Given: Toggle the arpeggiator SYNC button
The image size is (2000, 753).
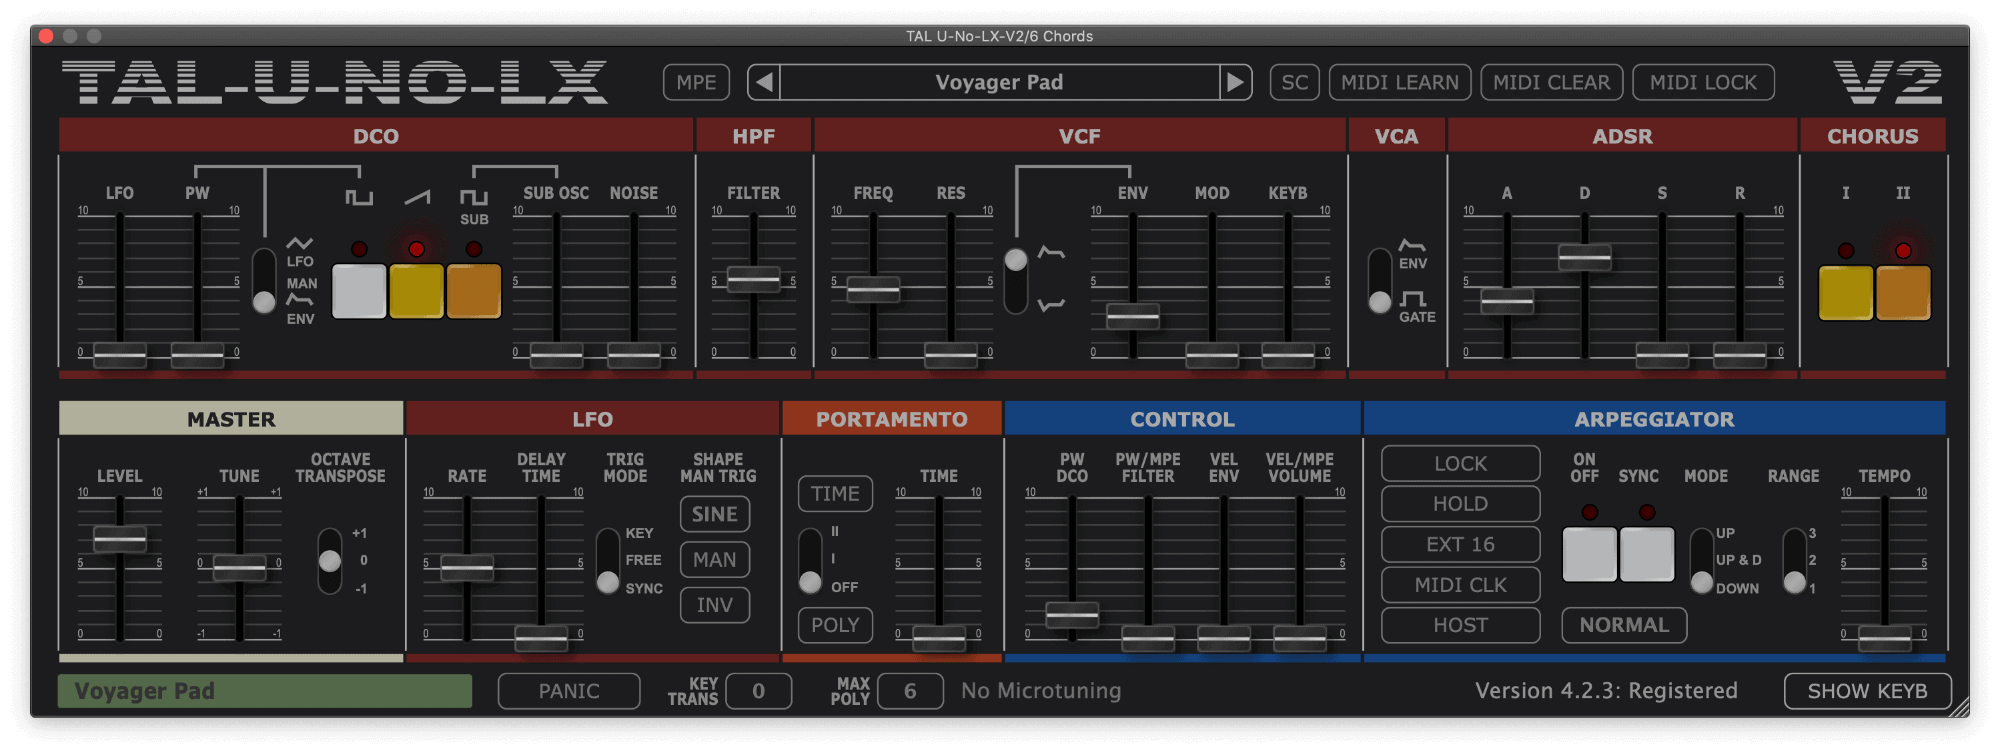Looking at the screenshot, I should point(1647,555).
